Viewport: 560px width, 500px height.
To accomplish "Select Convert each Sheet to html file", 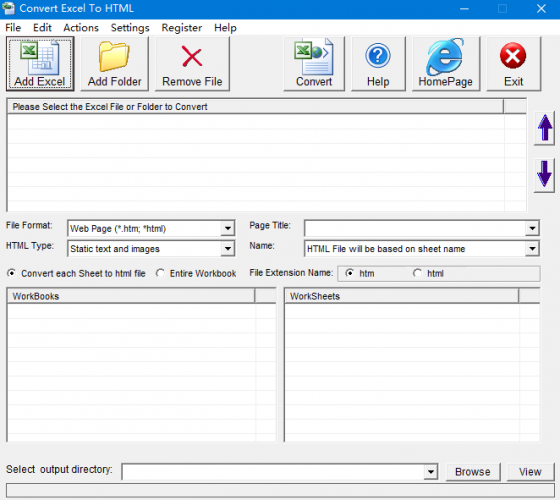I will pos(76,274).
